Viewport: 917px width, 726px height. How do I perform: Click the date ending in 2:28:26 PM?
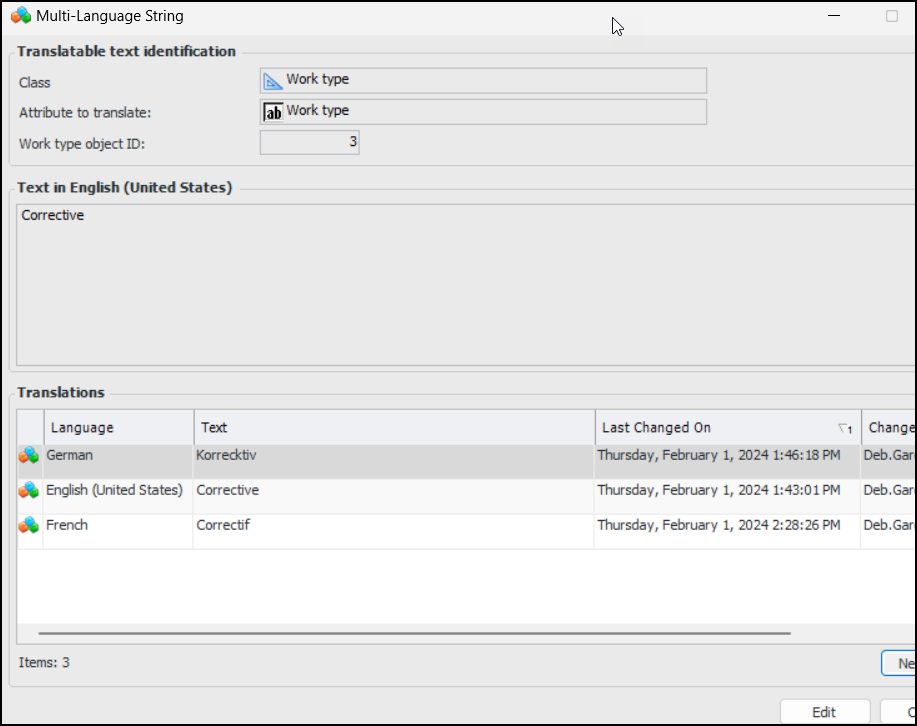(x=719, y=525)
